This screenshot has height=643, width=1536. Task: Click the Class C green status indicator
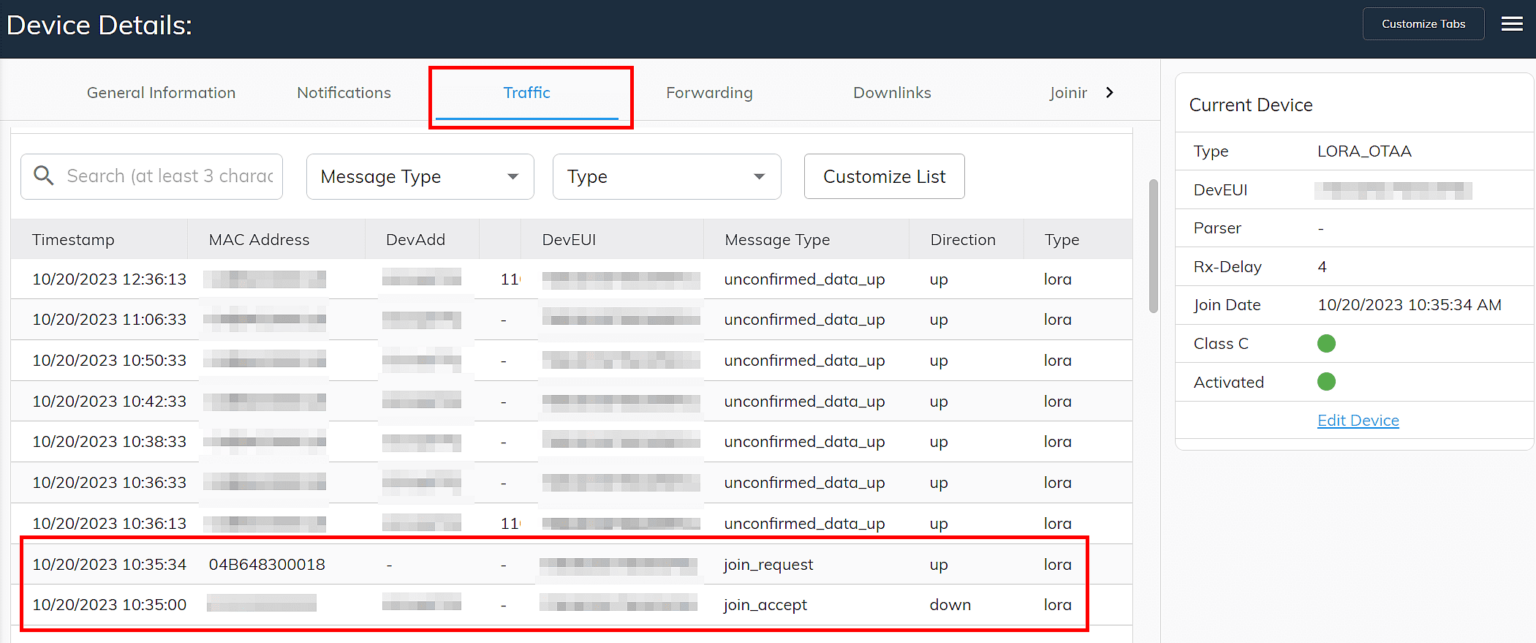(1326, 343)
